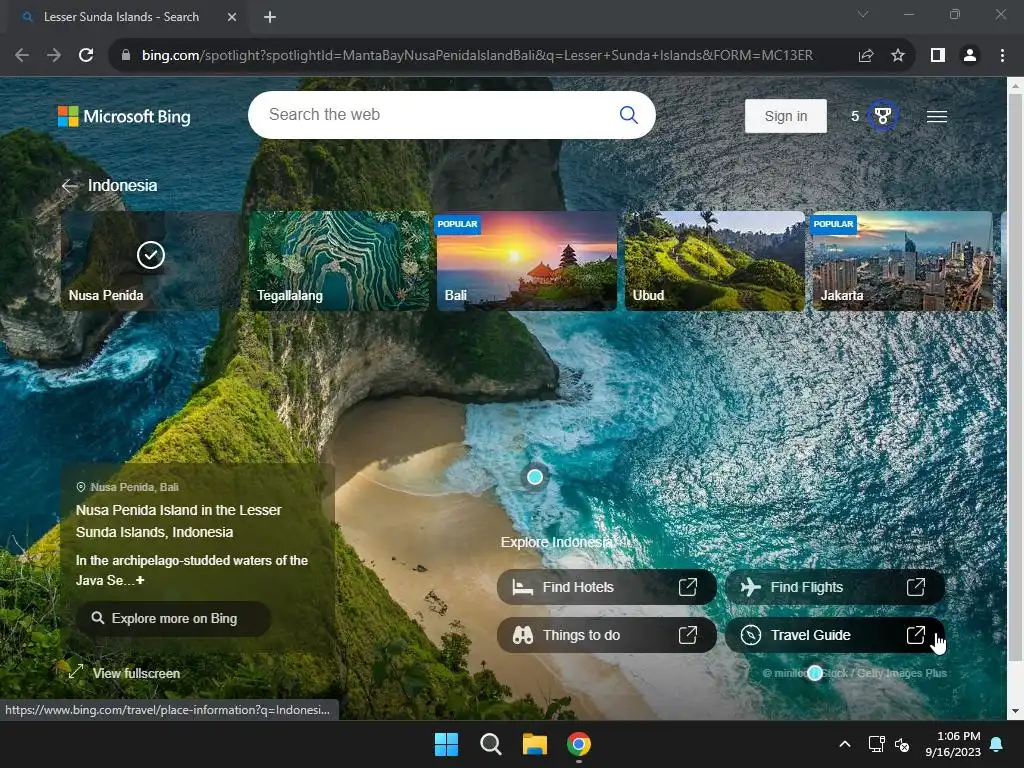This screenshot has height=768, width=1024.
Task: Click the Sign in button
Action: 786,116
